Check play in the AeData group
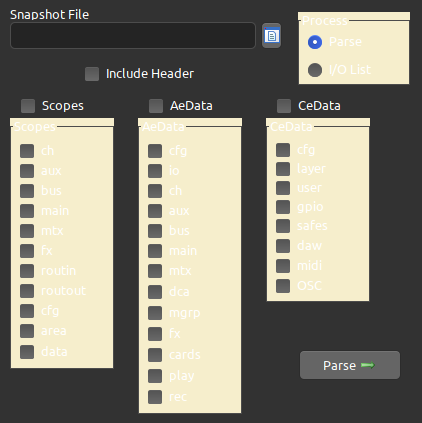 point(155,376)
